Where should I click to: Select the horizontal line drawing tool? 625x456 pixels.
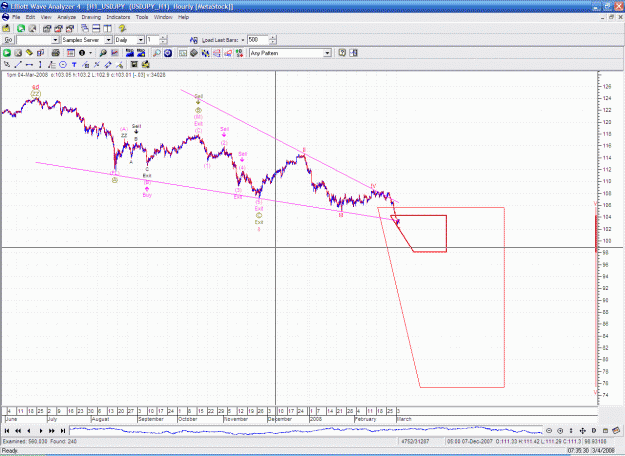tap(29, 65)
